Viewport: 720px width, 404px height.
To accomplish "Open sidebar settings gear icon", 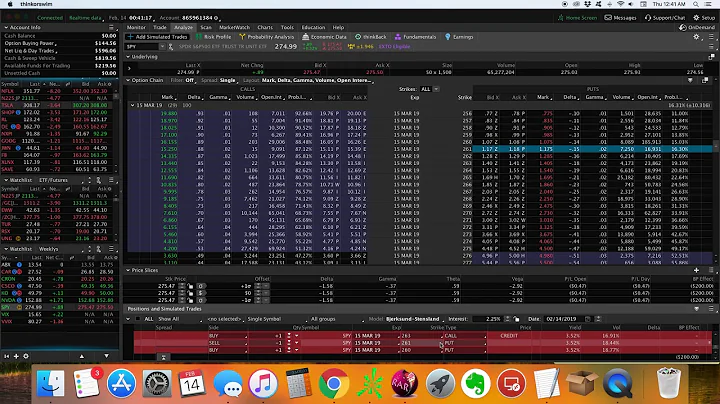I will click(26, 356).
